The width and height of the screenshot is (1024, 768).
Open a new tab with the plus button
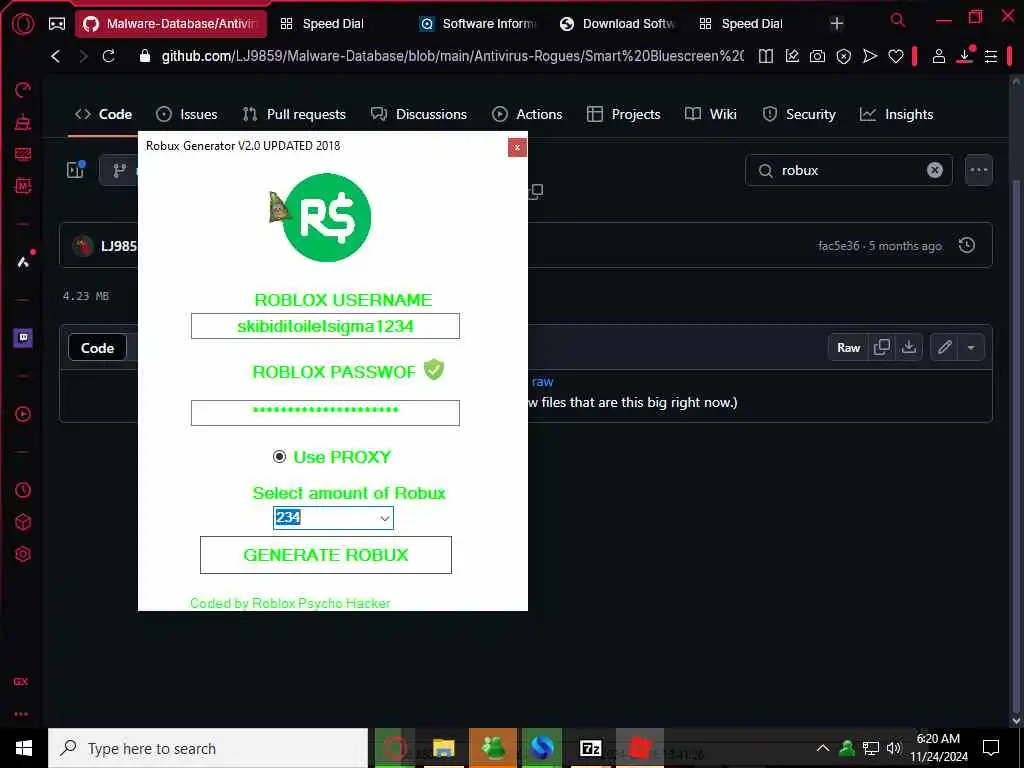837,24
